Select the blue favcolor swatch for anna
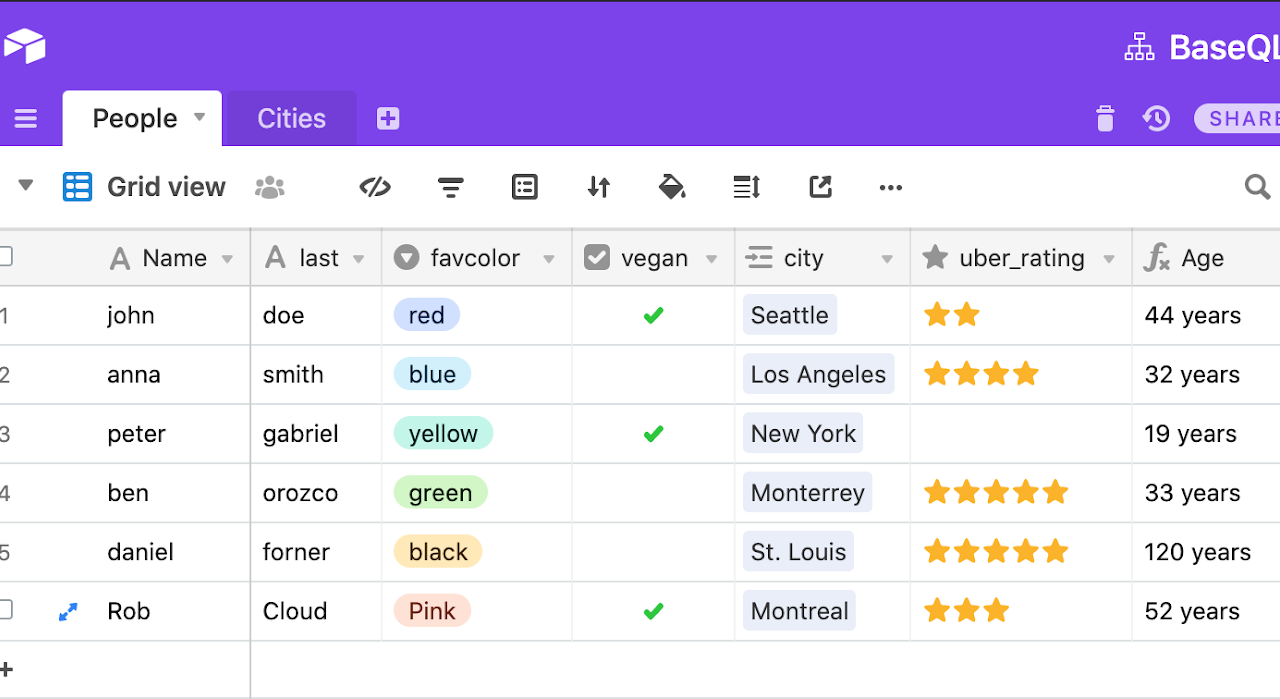 [432, 374]
